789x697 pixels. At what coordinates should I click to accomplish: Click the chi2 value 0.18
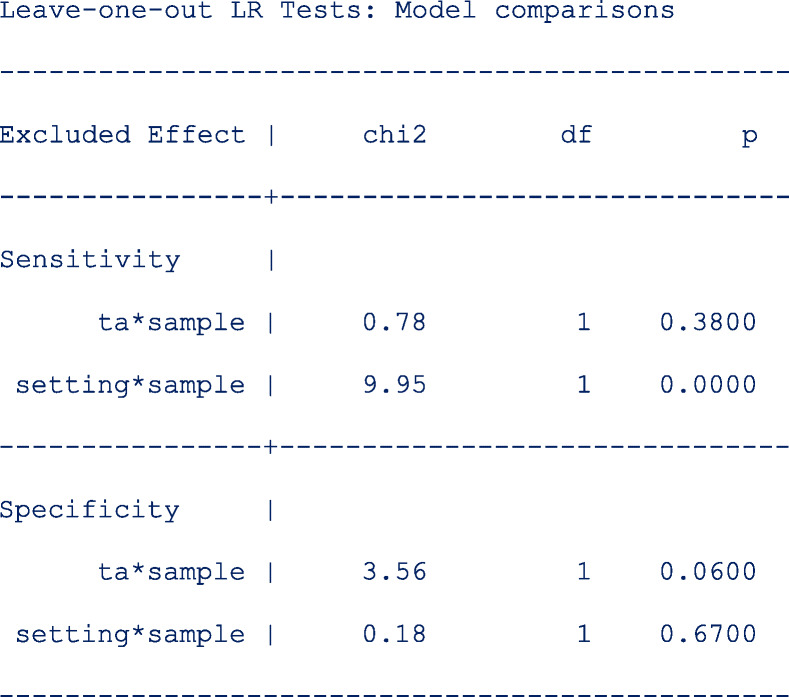(394, 634)
